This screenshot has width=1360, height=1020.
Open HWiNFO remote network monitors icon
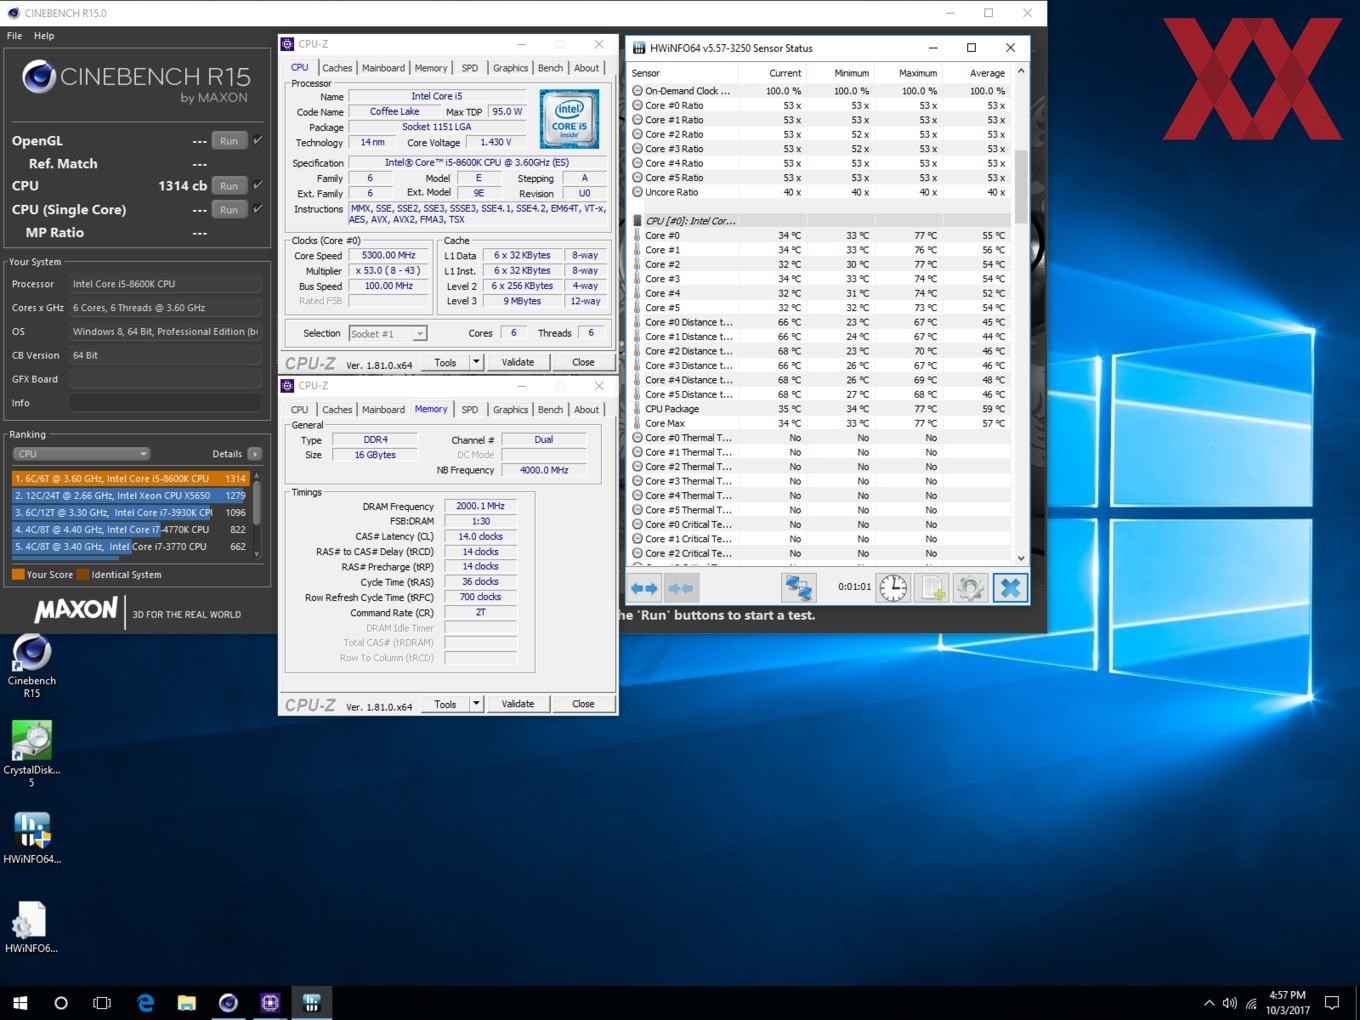click(798, 588)
